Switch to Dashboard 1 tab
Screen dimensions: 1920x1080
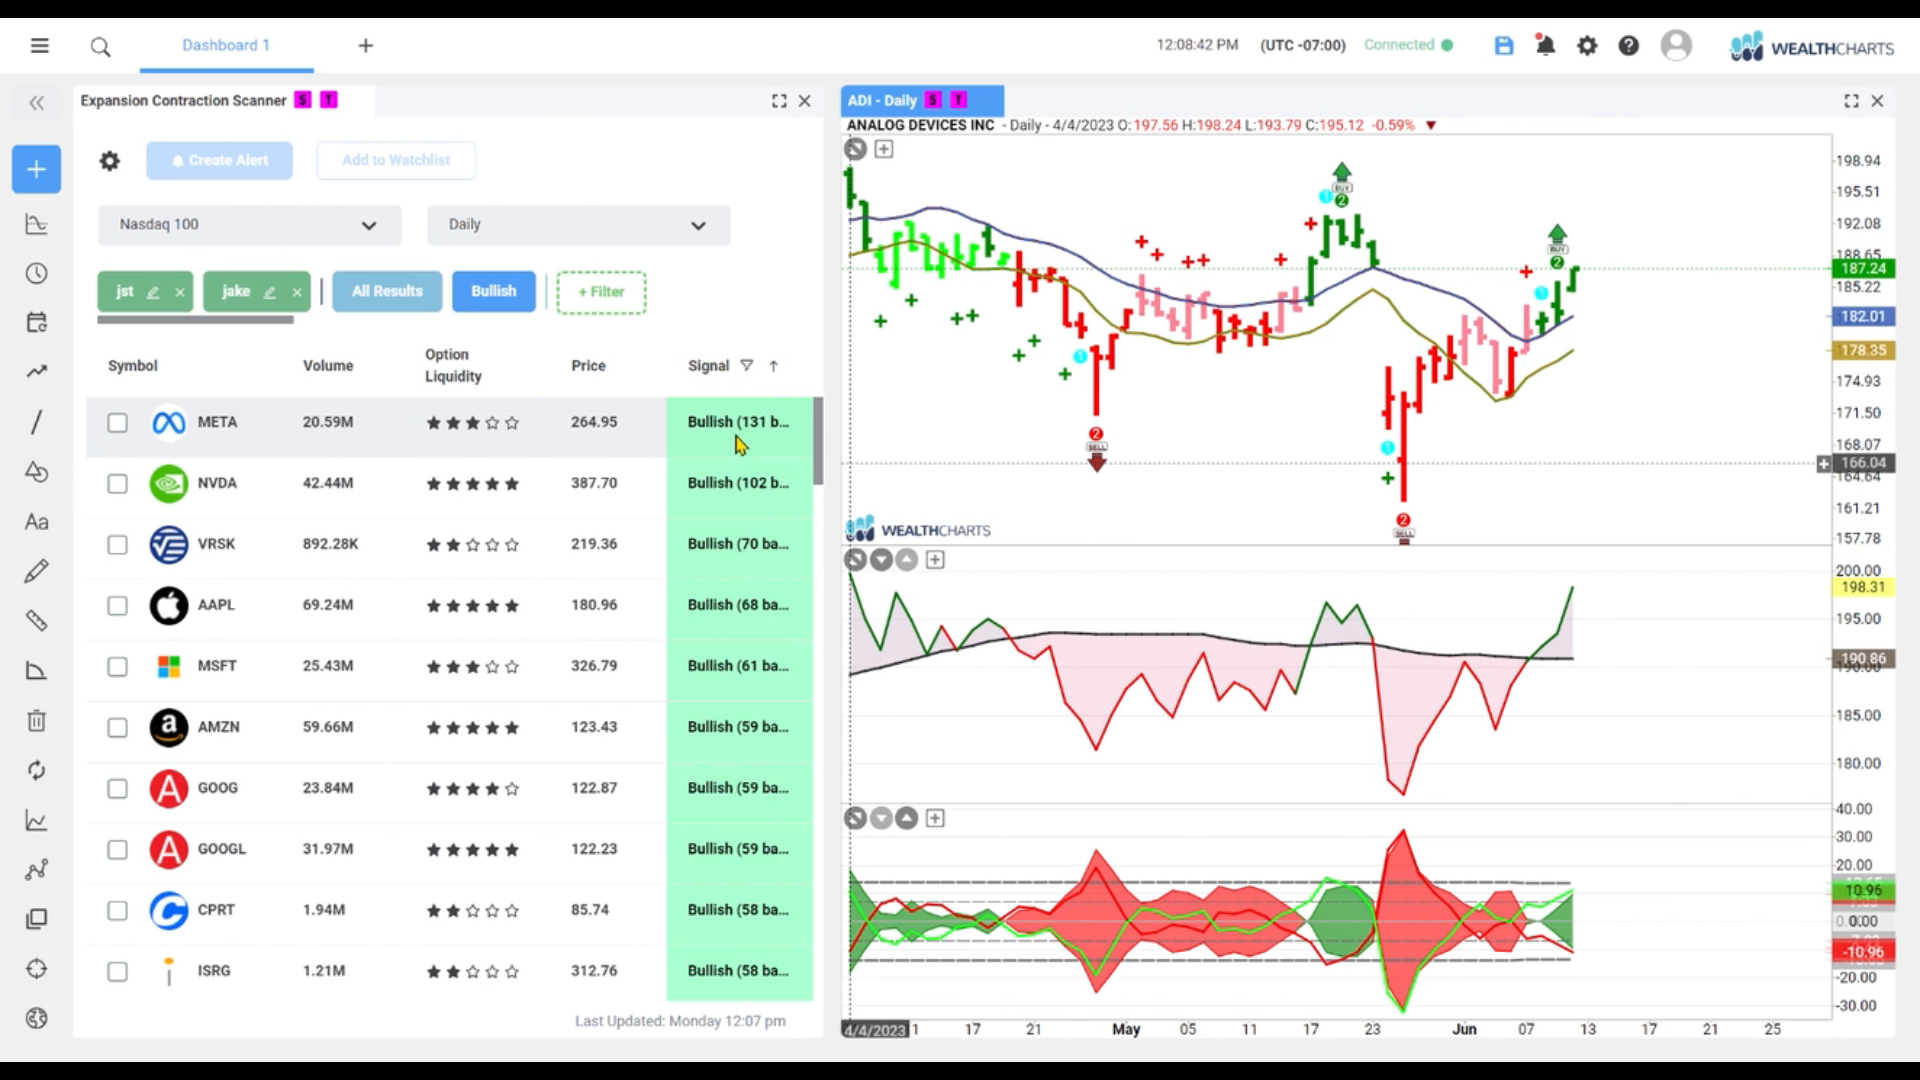tap(226, 45)
